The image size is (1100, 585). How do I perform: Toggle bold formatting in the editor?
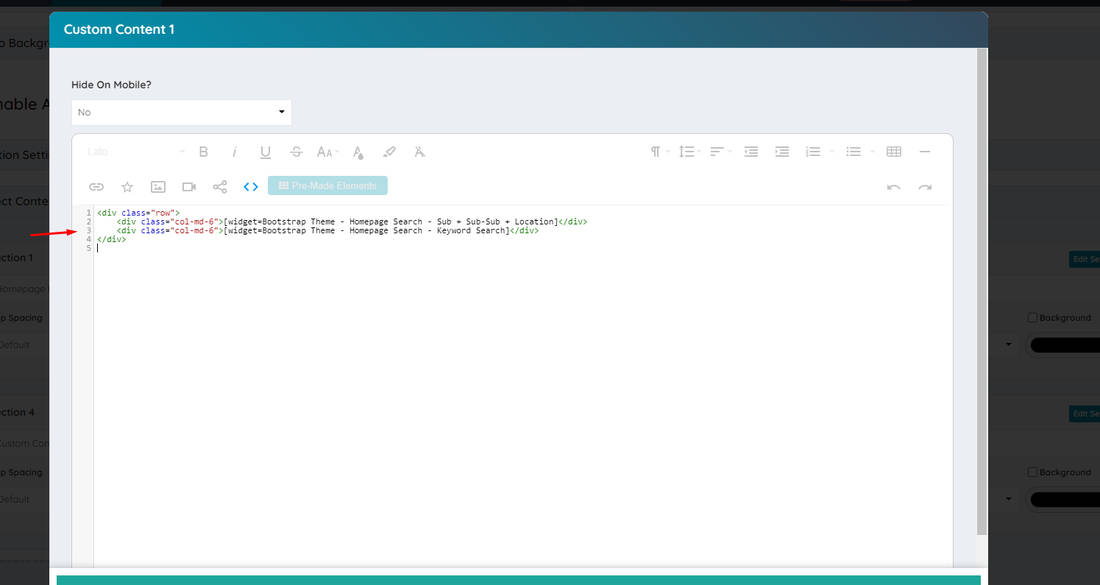pos(204,151)
